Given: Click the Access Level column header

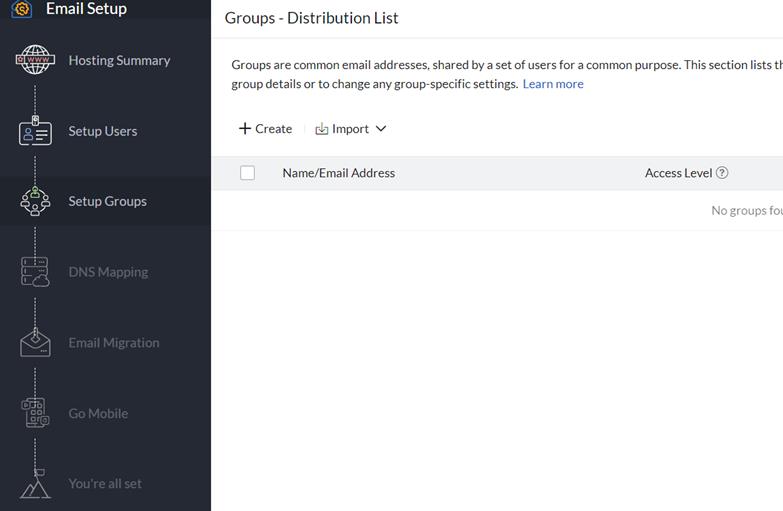Looking at the screenshot, I should coord(678,173).
